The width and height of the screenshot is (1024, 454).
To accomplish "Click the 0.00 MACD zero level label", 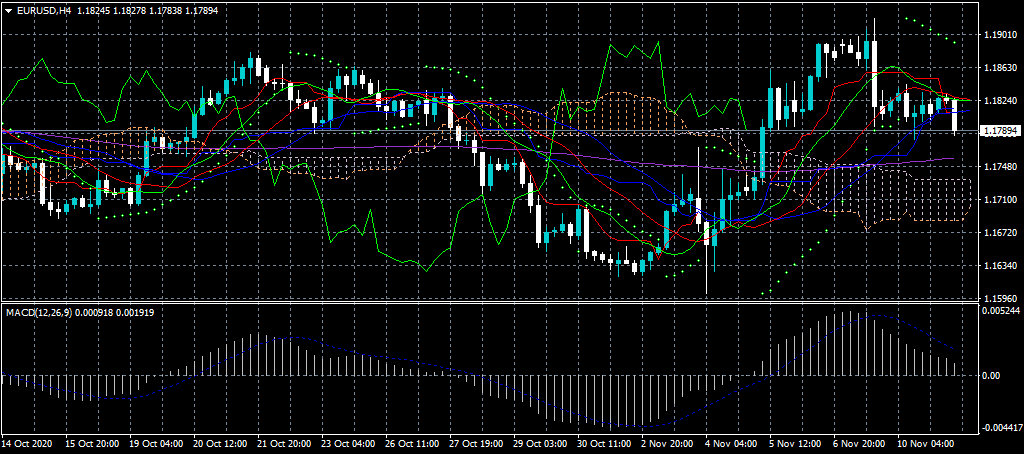I will click(x=991, y=376).
